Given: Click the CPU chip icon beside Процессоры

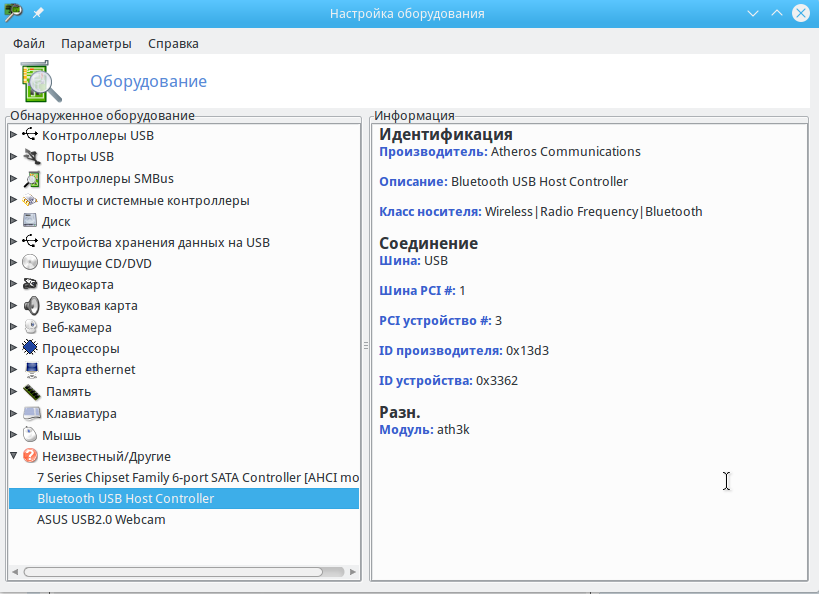Looking at the screenshot, I should (x=30, y=347).
